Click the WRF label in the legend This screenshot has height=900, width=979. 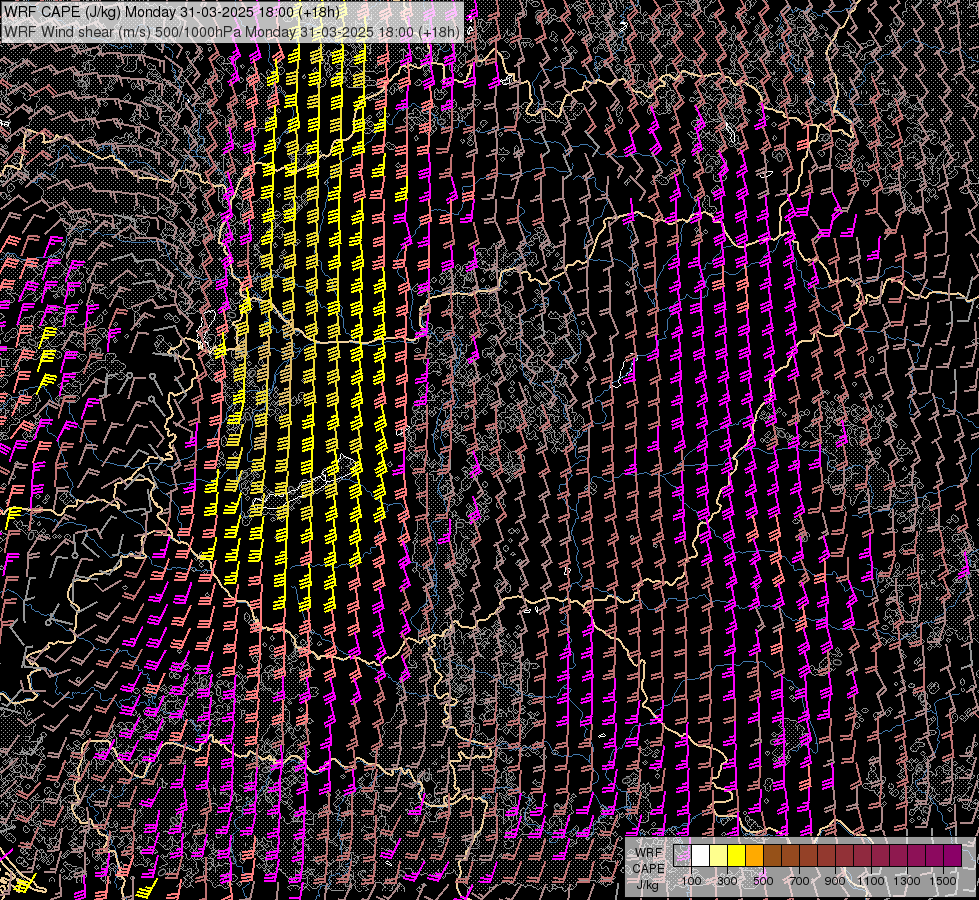649,853
